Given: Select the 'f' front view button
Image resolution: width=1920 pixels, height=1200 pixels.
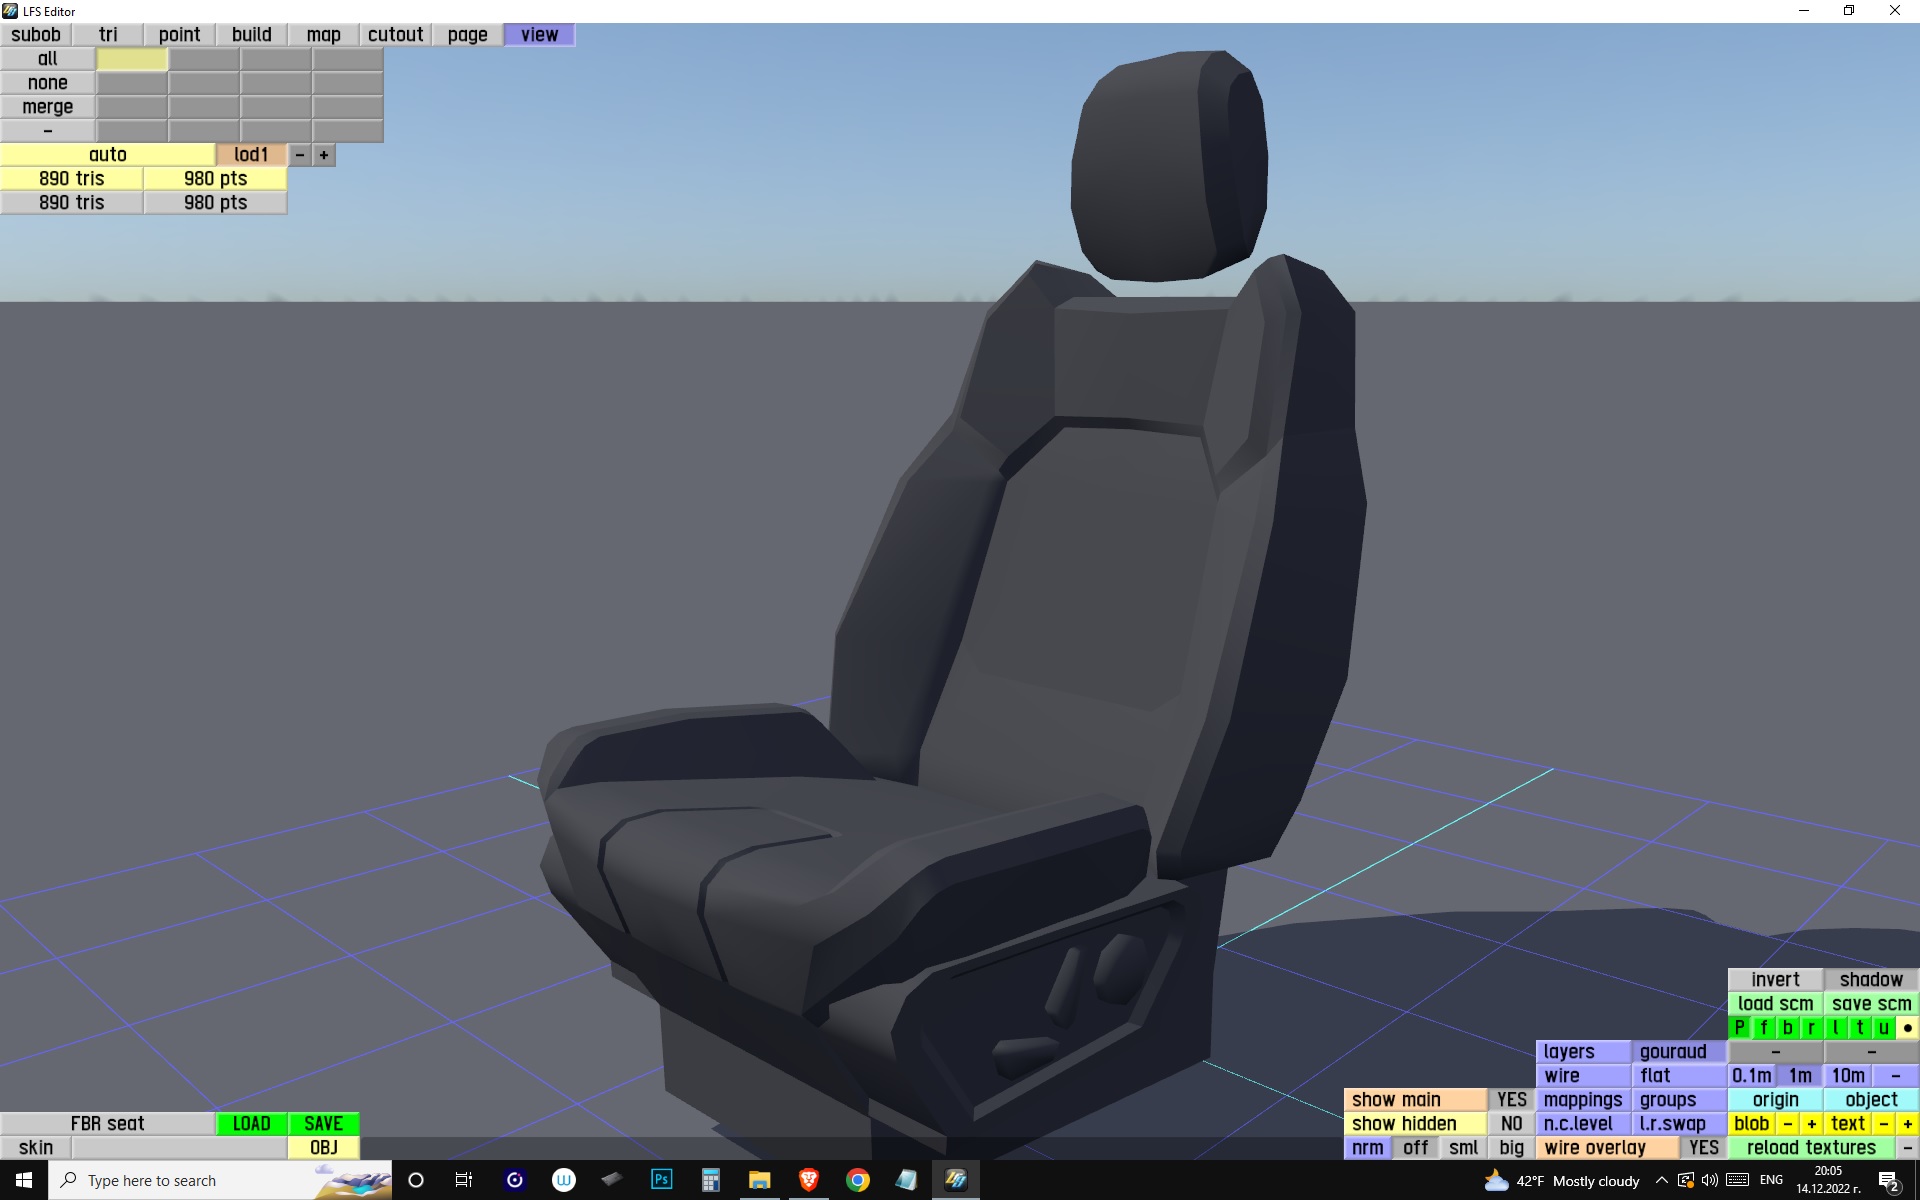Looking at the screenshot, I should coord(1763,1027).
